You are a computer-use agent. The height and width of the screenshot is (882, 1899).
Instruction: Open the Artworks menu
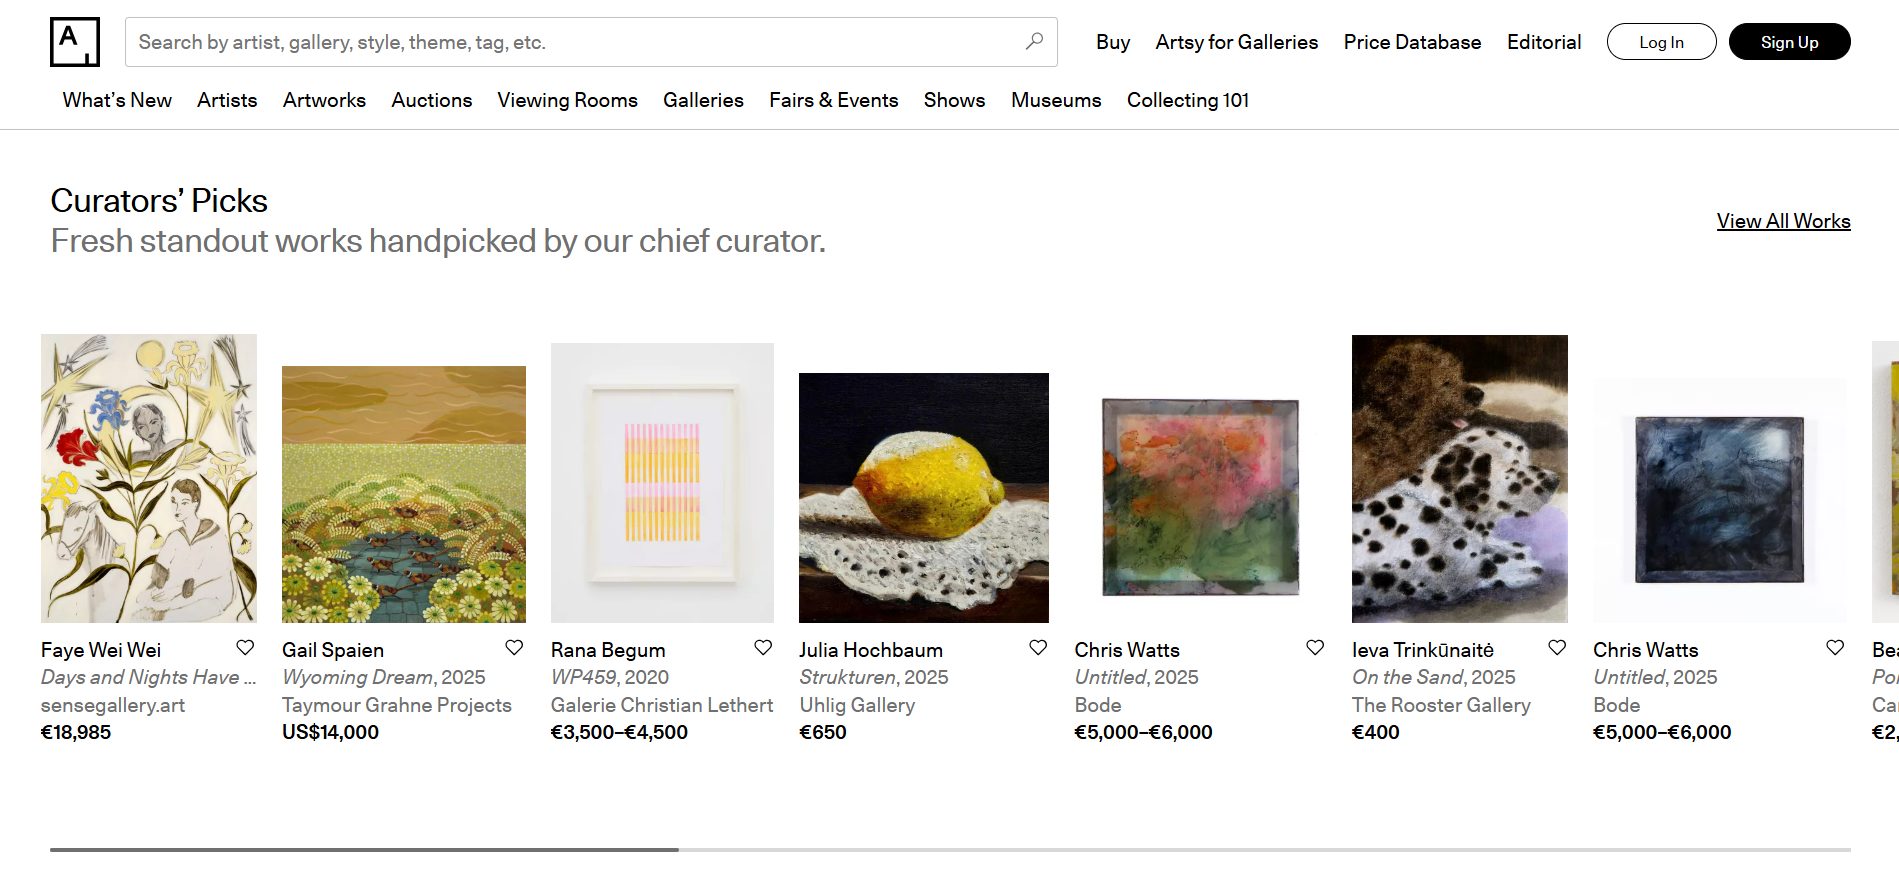click(324, 100)
